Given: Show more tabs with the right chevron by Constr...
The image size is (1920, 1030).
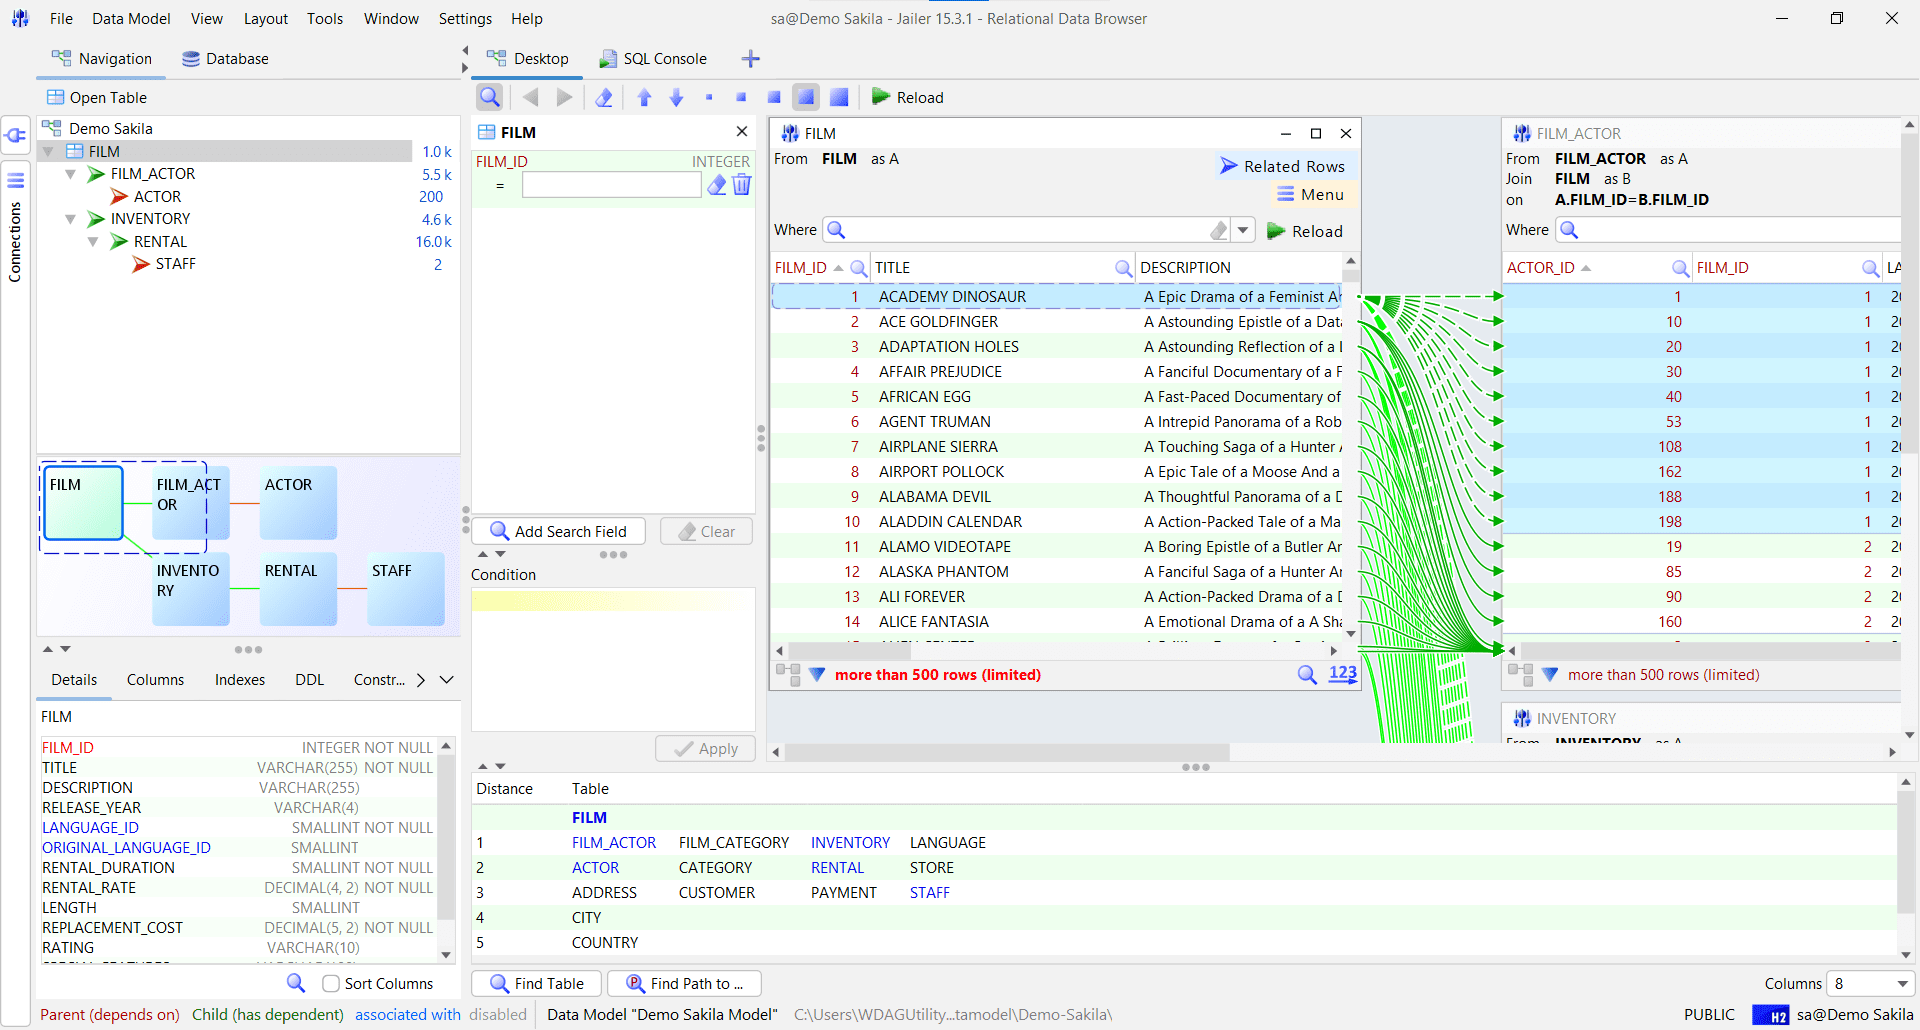Looking at the screenshot, I should pyautogui.click(x=421, y=680).
